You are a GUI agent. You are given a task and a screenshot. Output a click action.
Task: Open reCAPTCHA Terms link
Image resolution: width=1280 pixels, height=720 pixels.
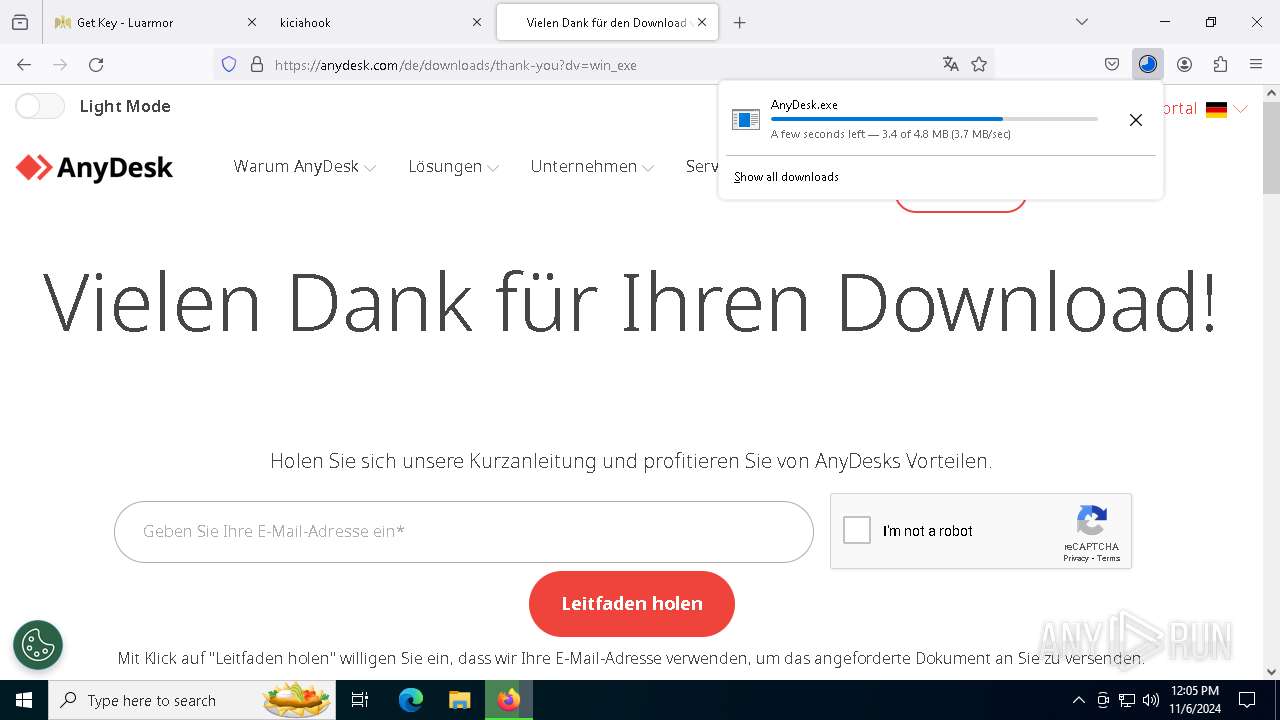coord(1108,558)
